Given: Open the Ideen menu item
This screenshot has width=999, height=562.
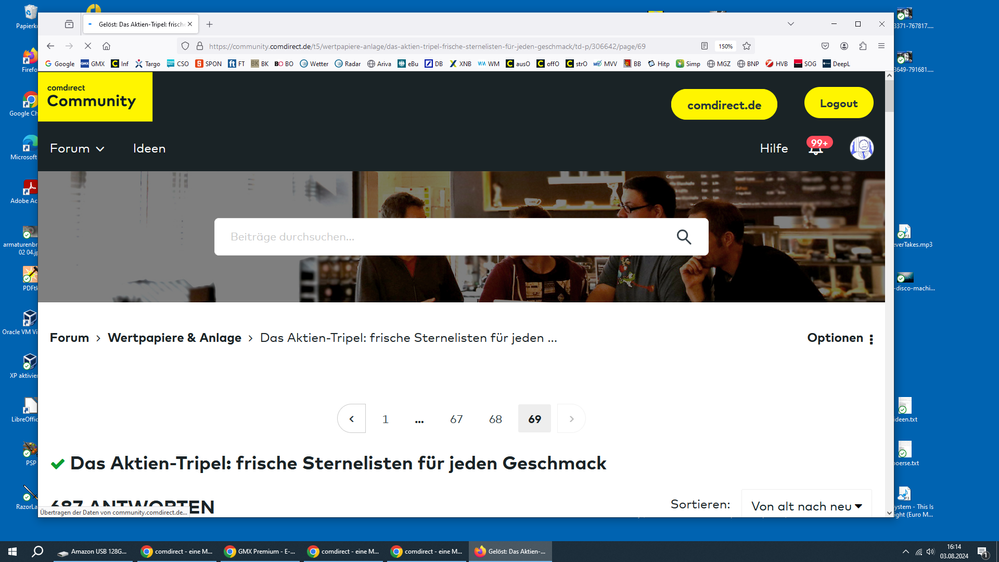Looking at the screenshot, I should tap(149, 148).
